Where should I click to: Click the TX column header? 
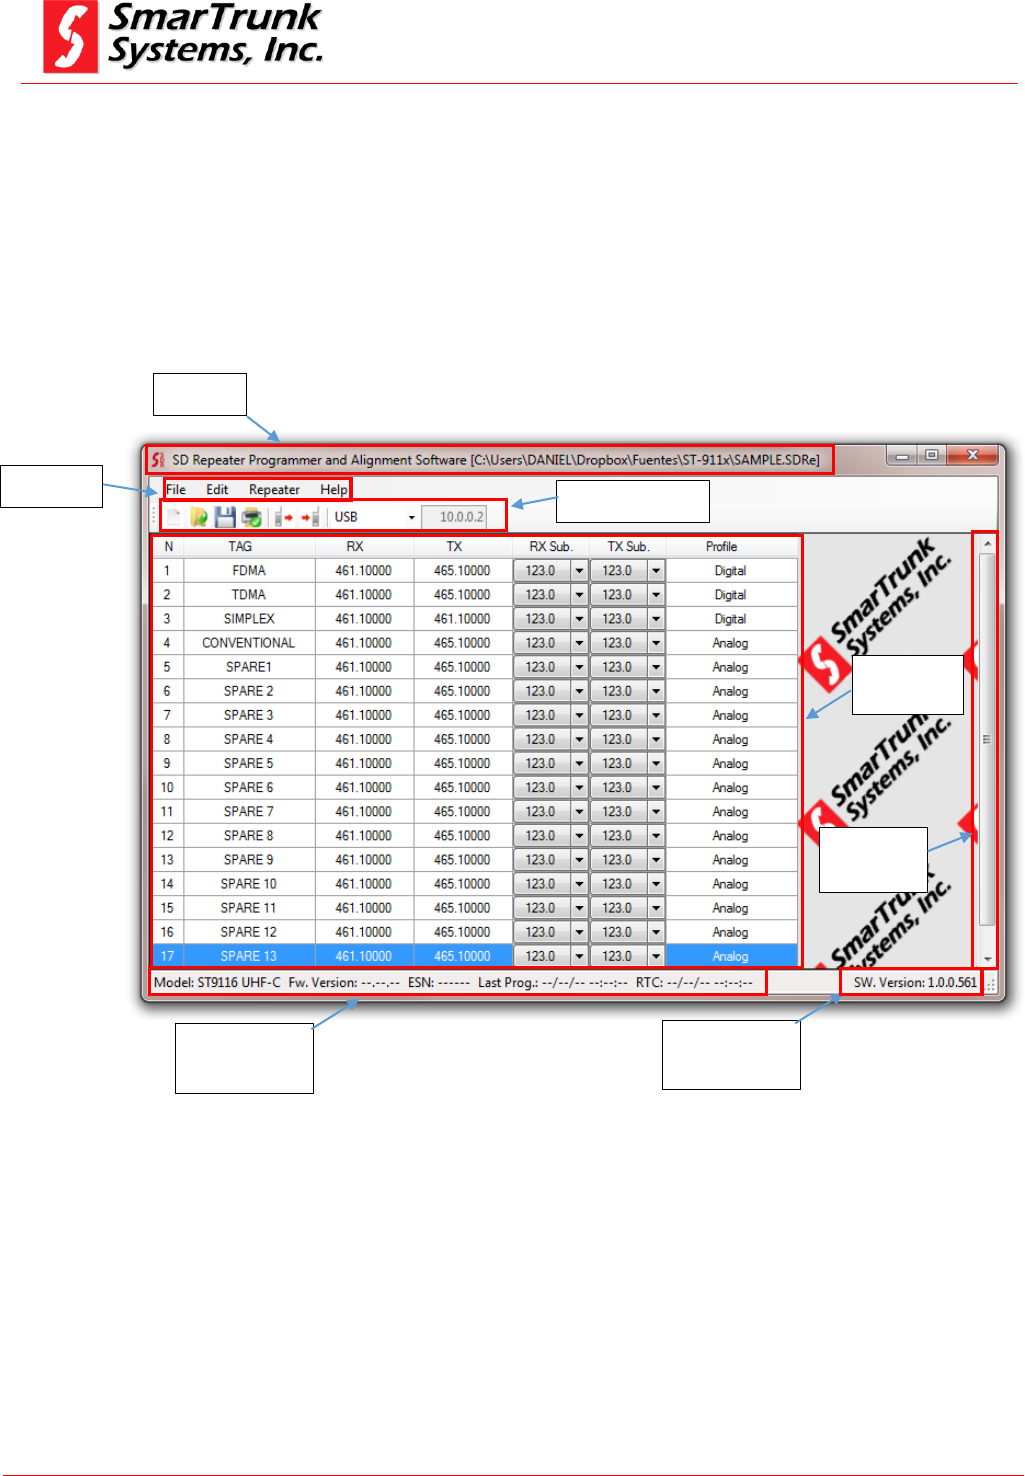tap(455, 547)
